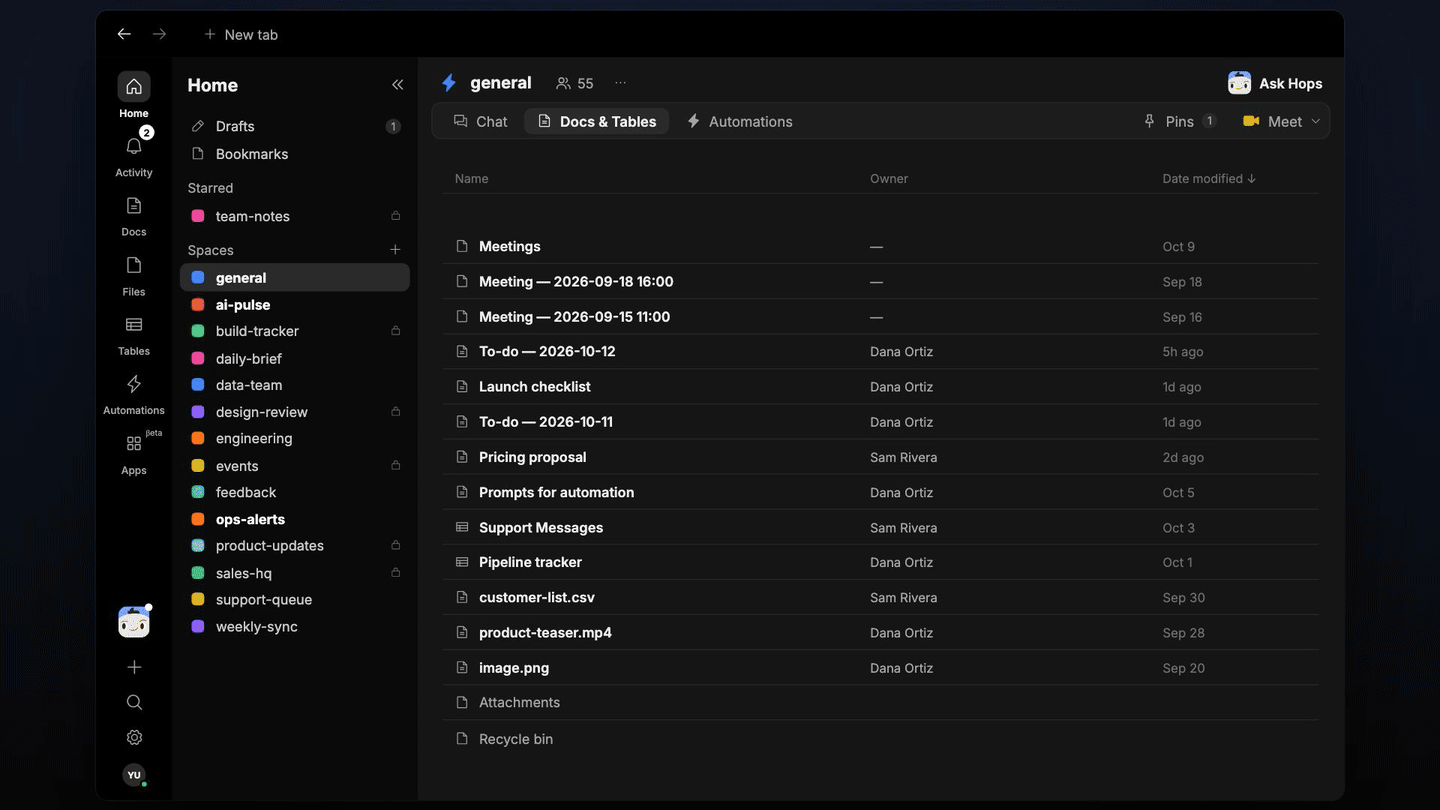Image resolution: width=1440 pixels, height=810 pixels.
Task: Open the team-notes starred space
Action: [x=295, y=216]
